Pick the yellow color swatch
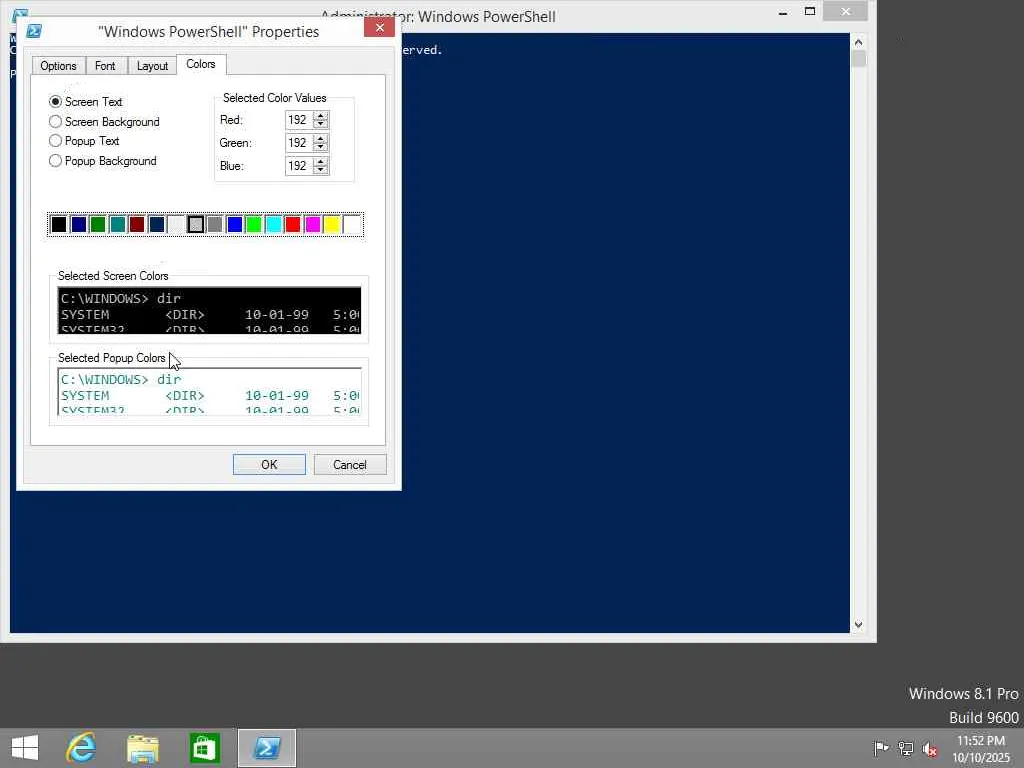This screenshot has height=768, width=1024. click(x=332, y=225)
